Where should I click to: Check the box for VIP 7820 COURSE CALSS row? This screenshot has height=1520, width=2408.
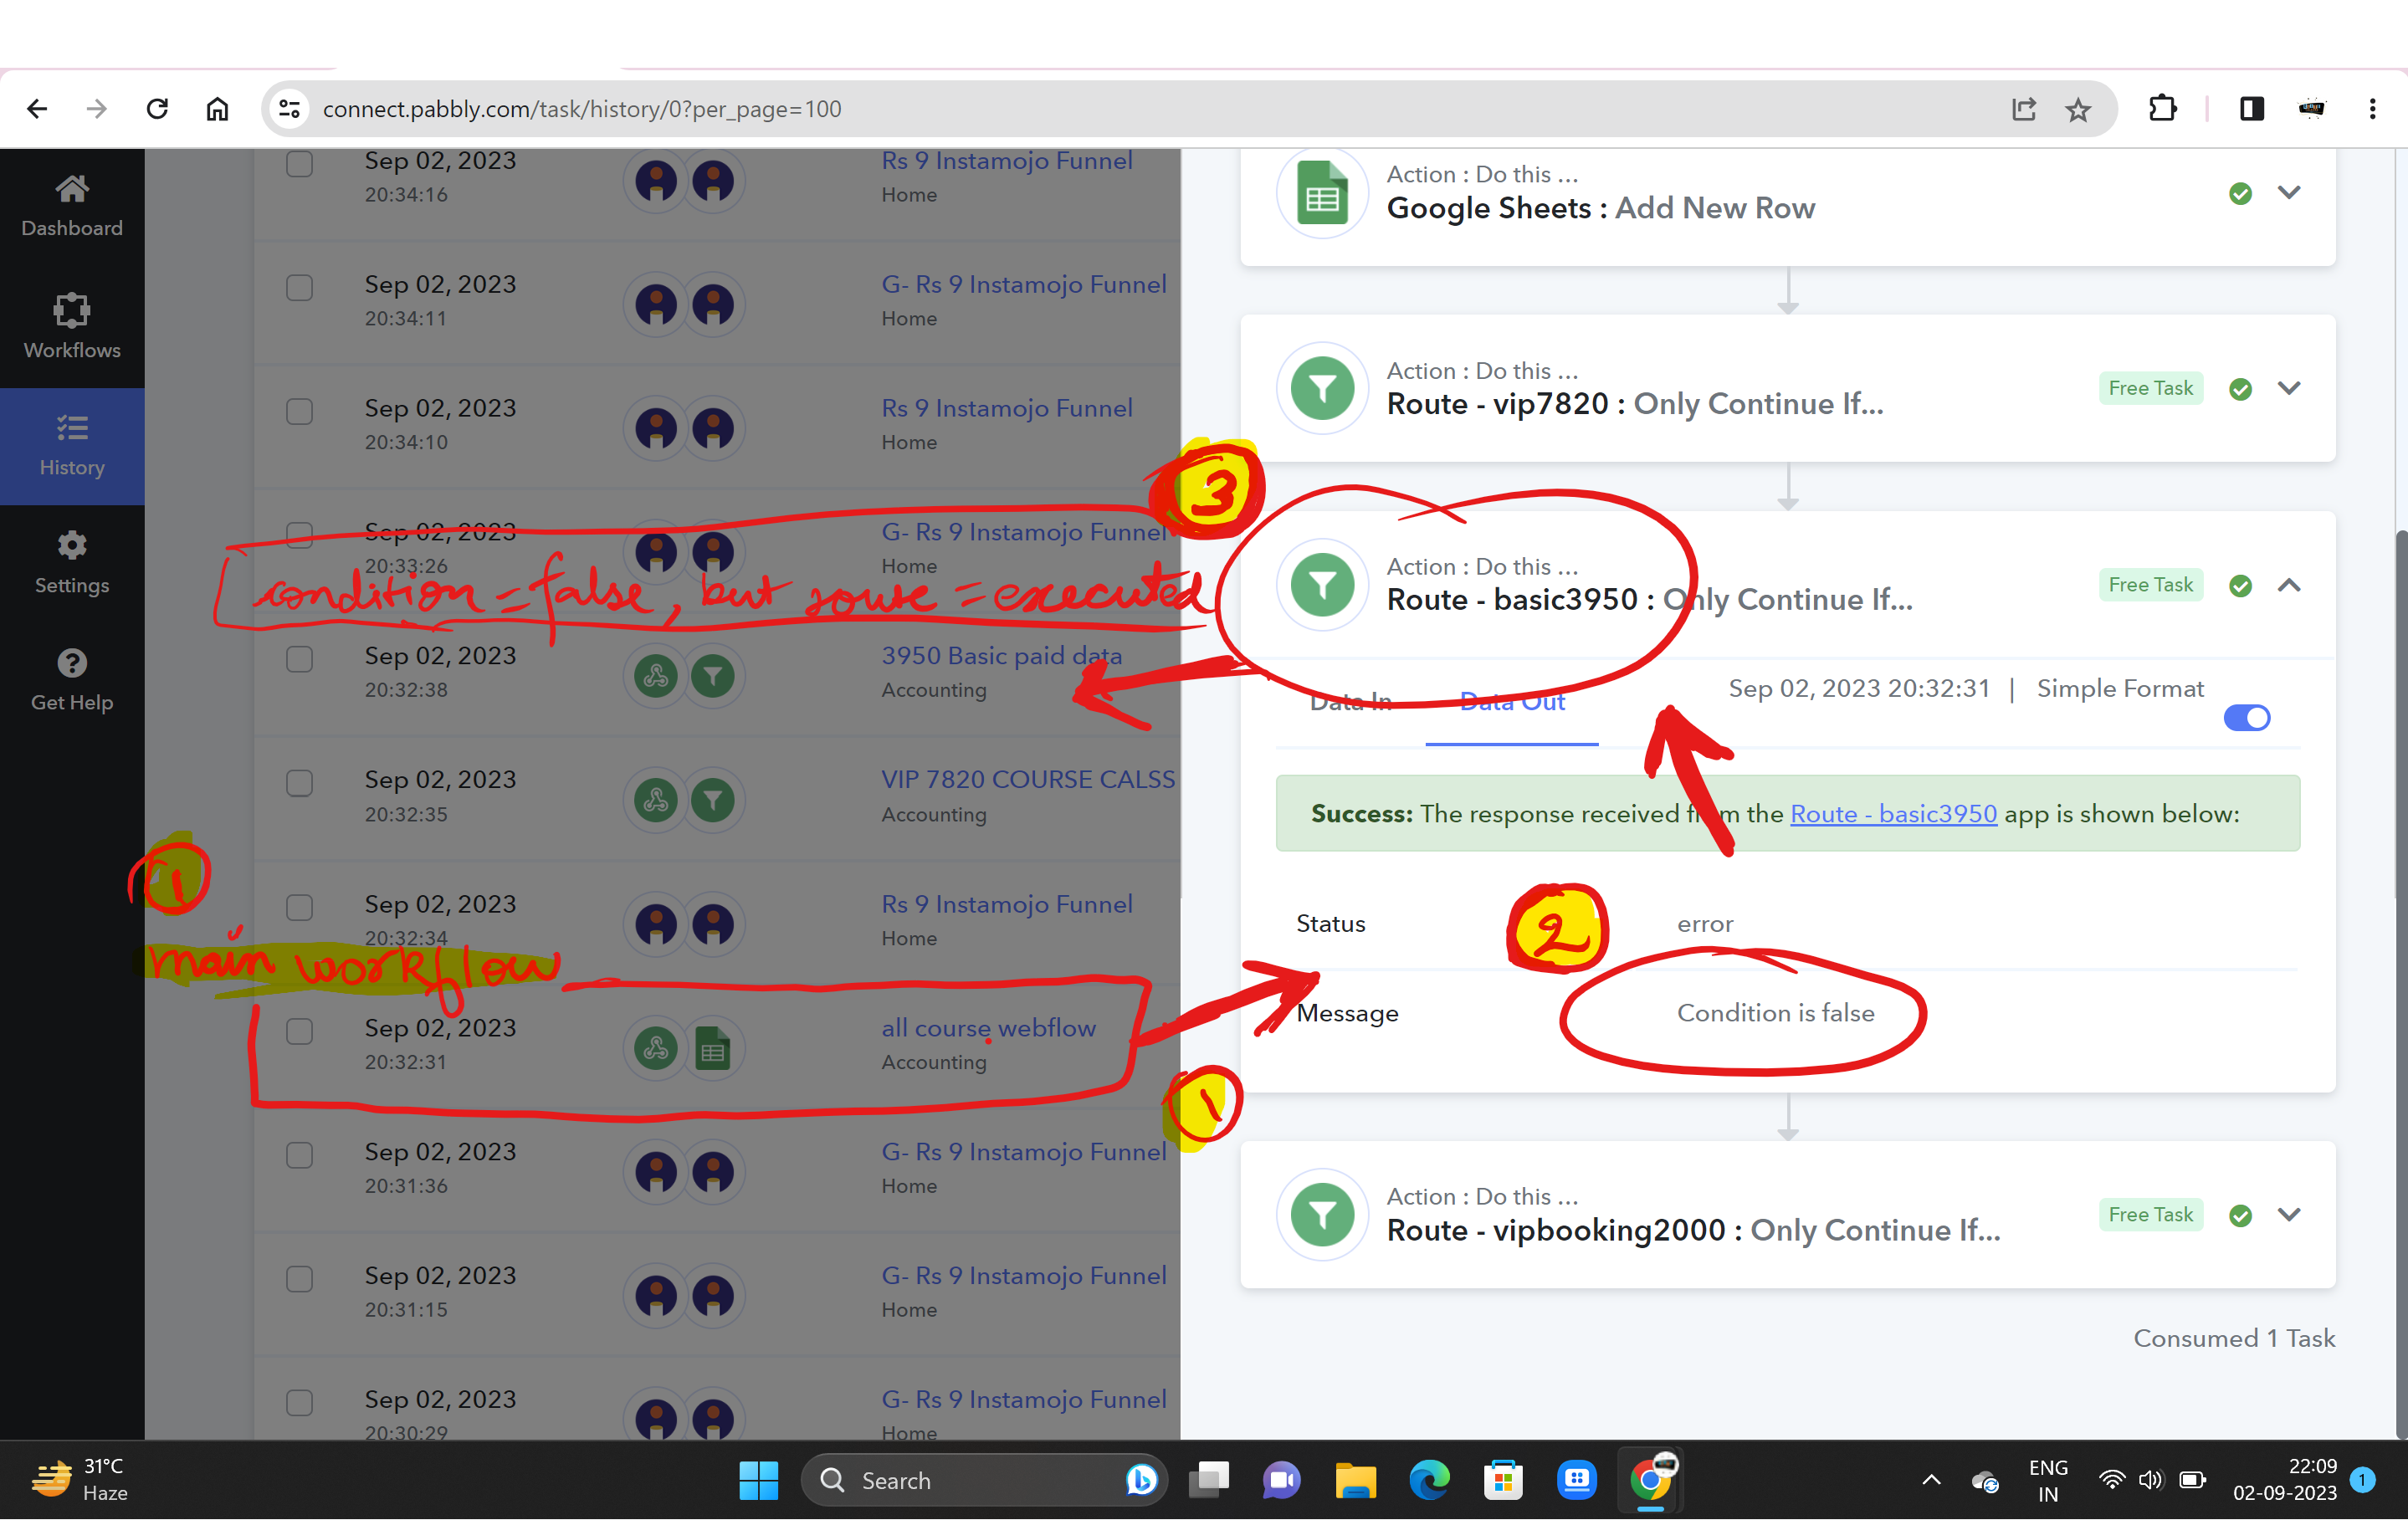[x=299, y=783]
